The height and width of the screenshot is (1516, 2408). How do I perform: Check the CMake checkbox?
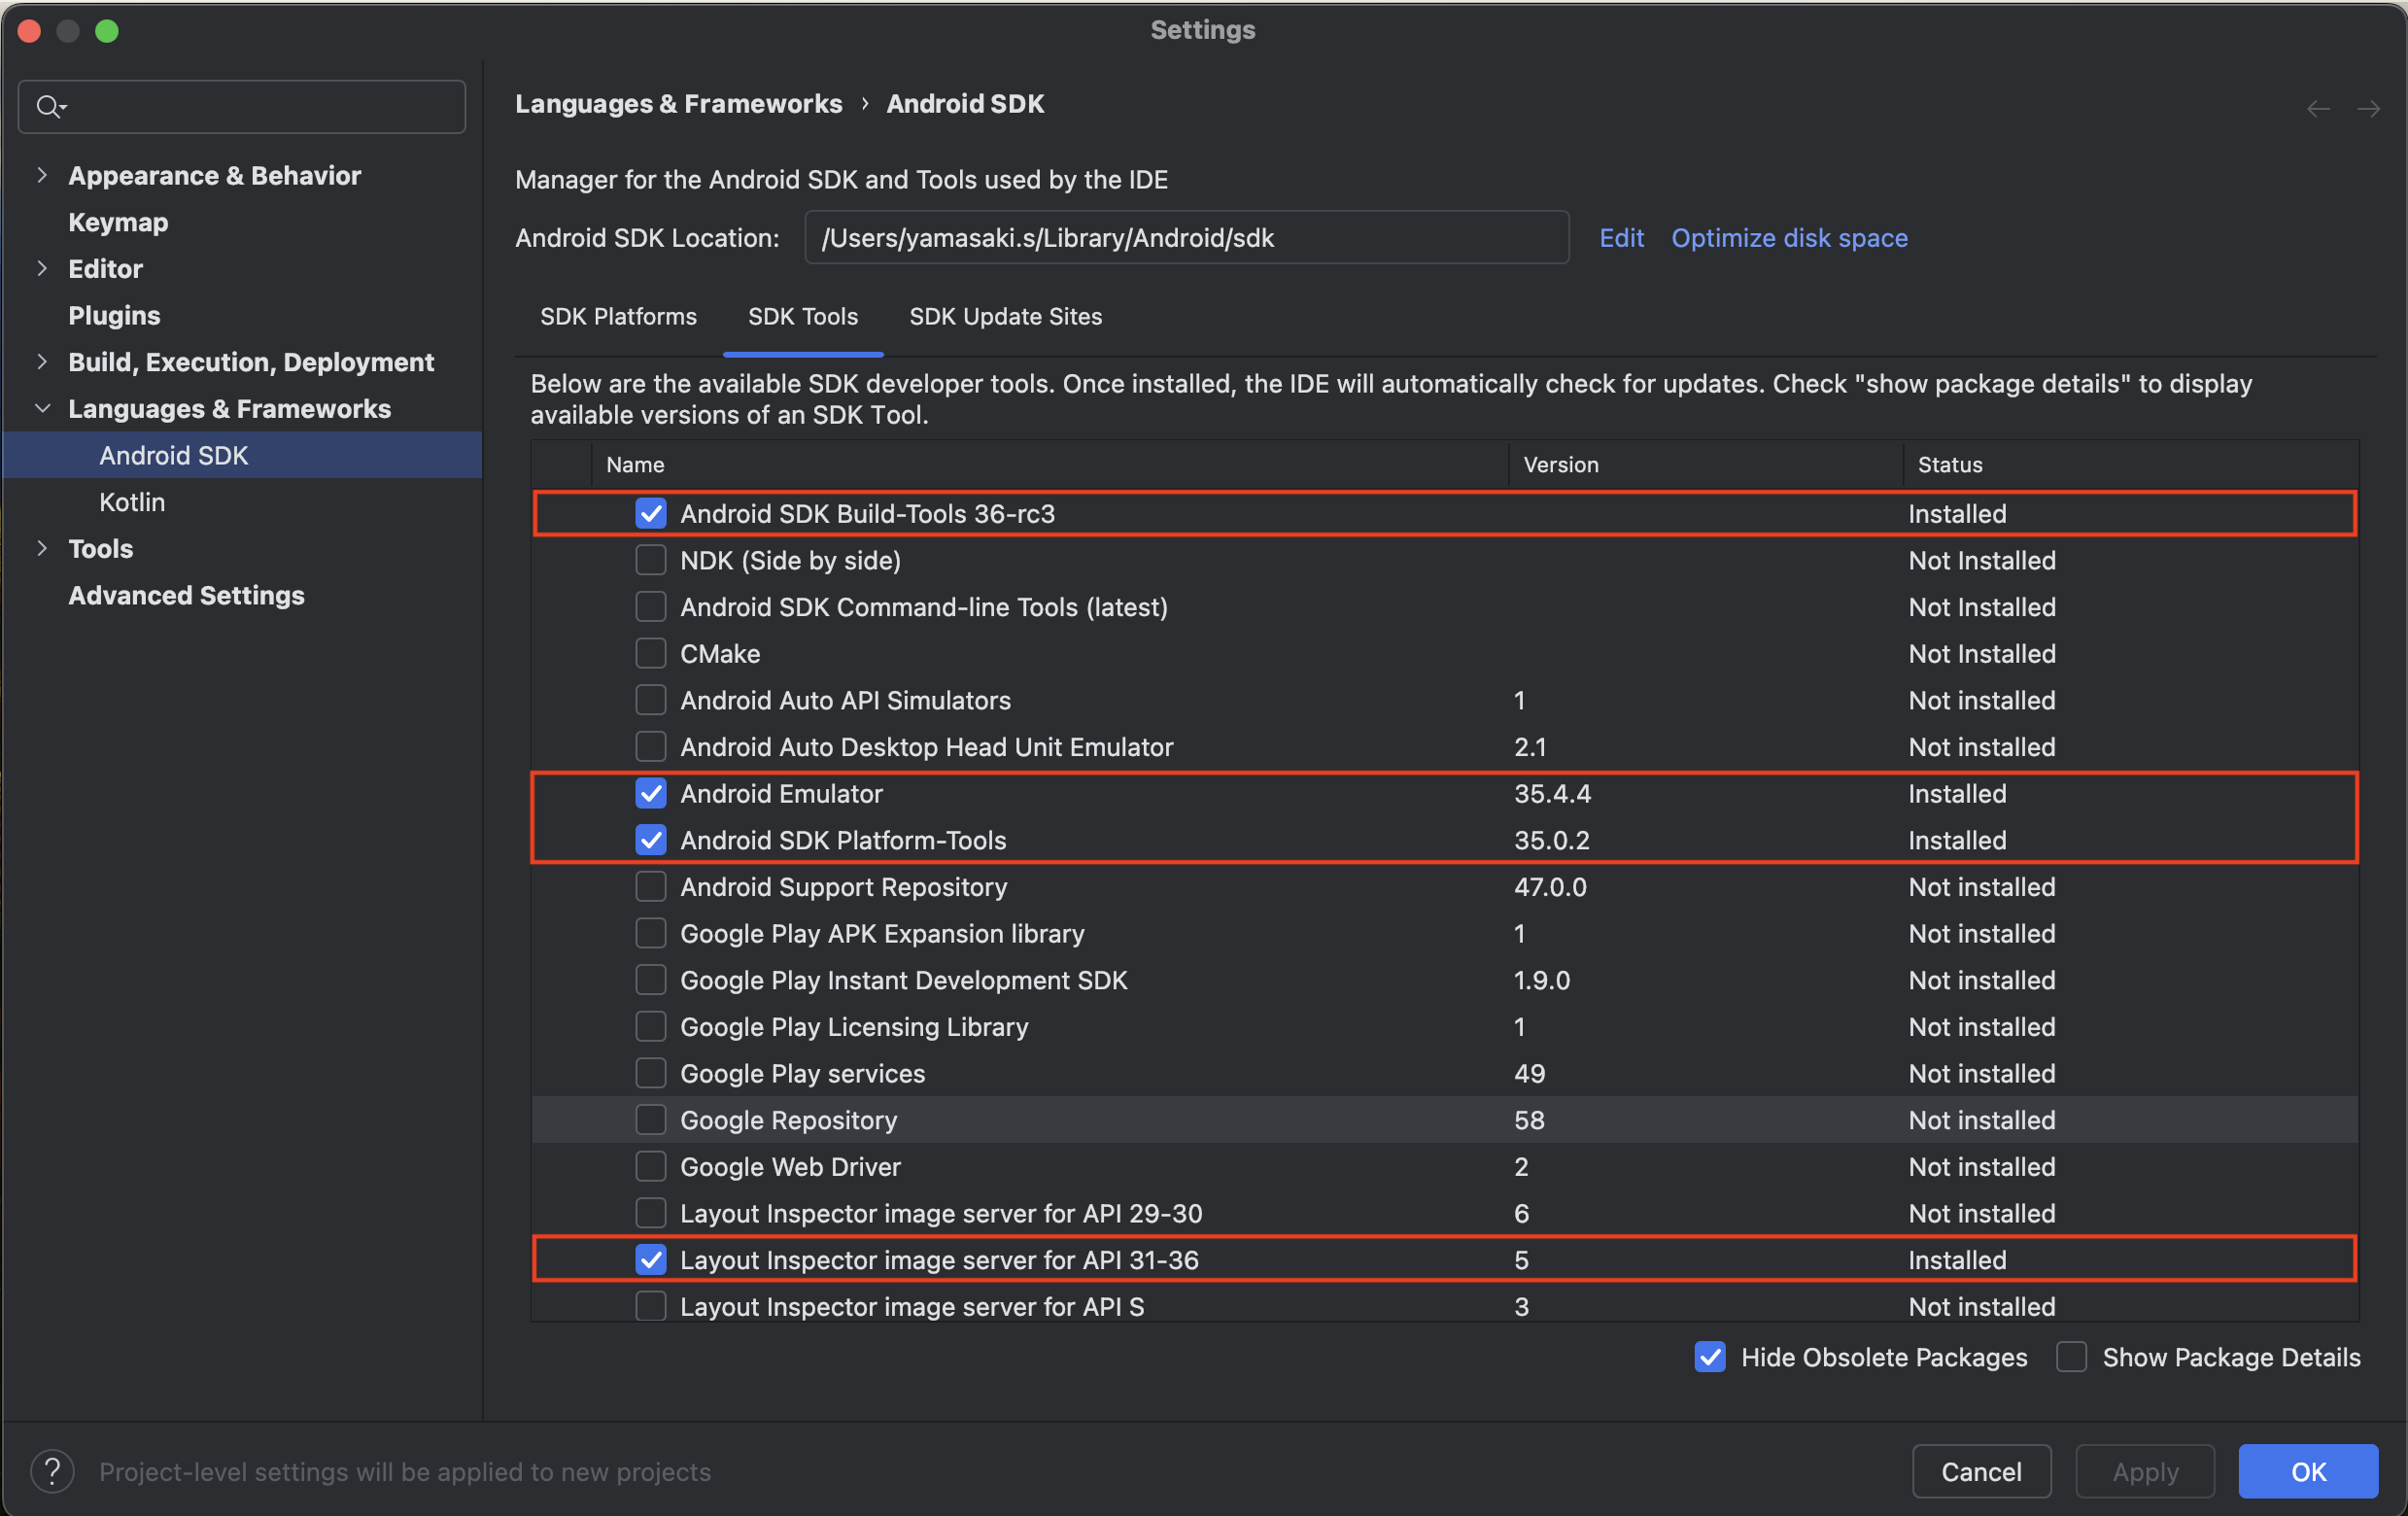click(651, 653)
